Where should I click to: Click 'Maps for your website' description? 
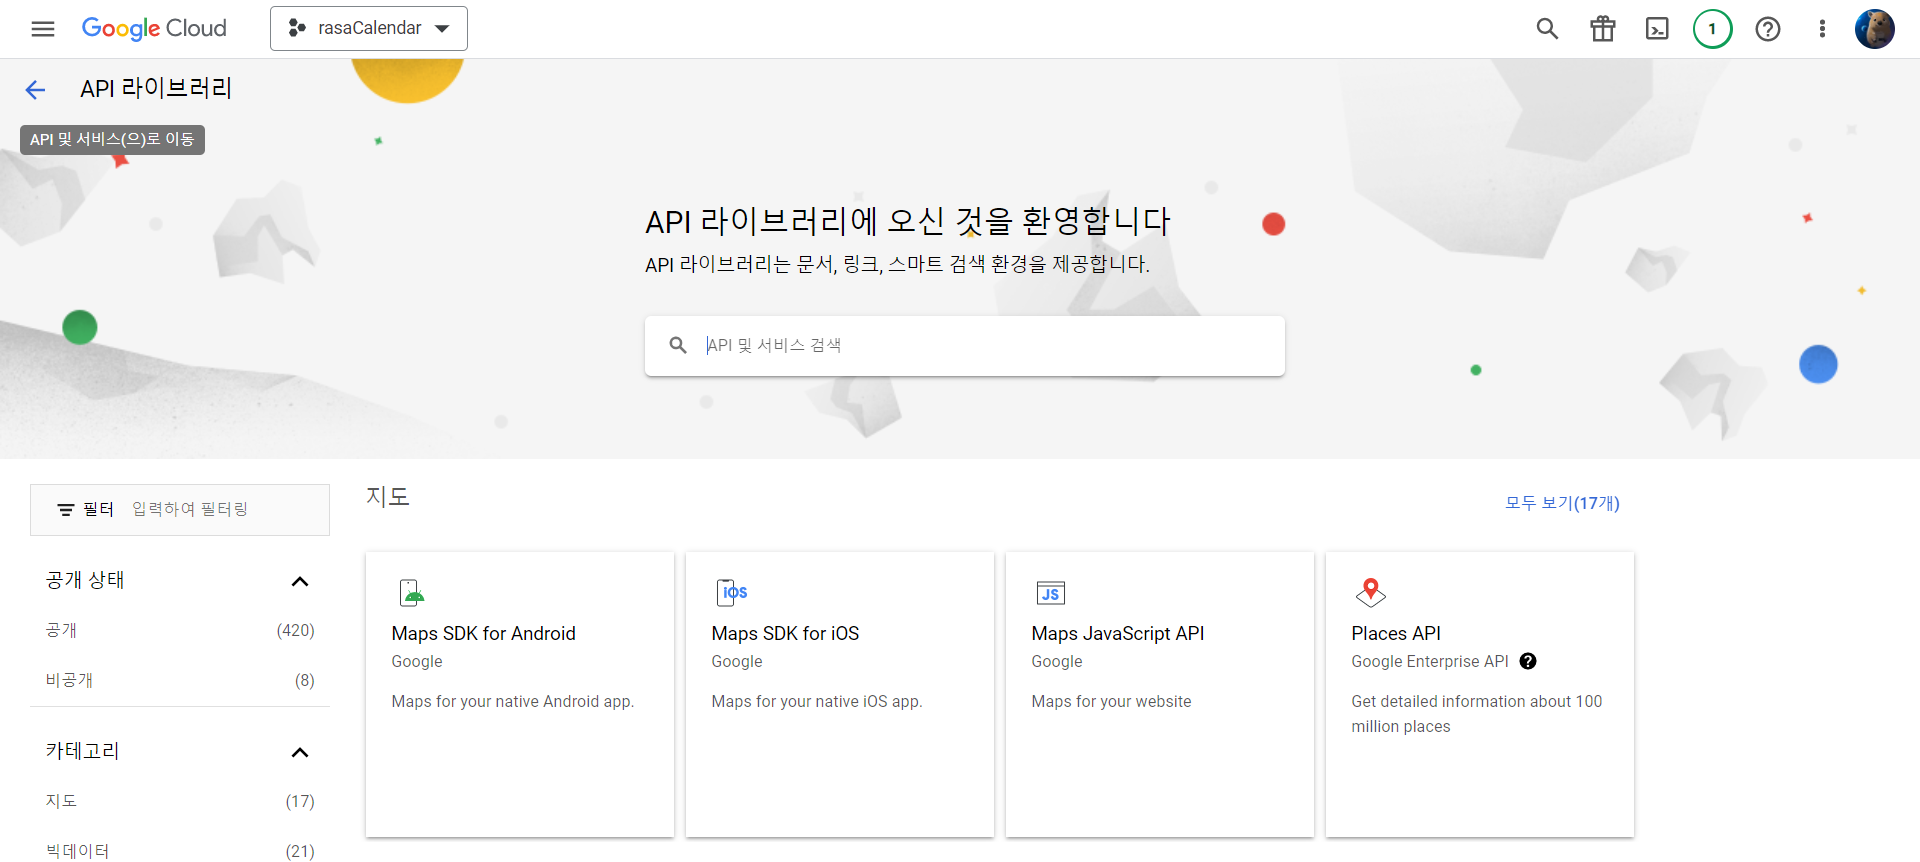click(1111, 701)
